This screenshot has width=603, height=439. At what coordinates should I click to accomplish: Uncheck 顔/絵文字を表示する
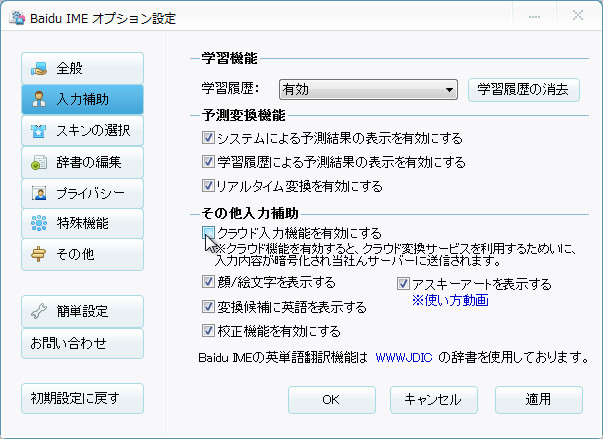pyautogui.click(x=208, y=282)
